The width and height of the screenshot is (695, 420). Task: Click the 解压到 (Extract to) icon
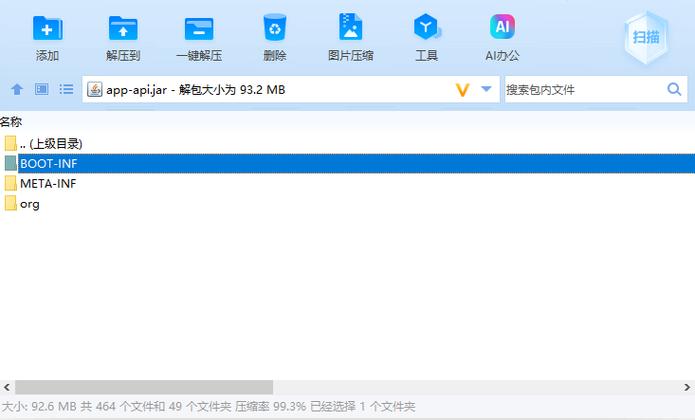123,28
